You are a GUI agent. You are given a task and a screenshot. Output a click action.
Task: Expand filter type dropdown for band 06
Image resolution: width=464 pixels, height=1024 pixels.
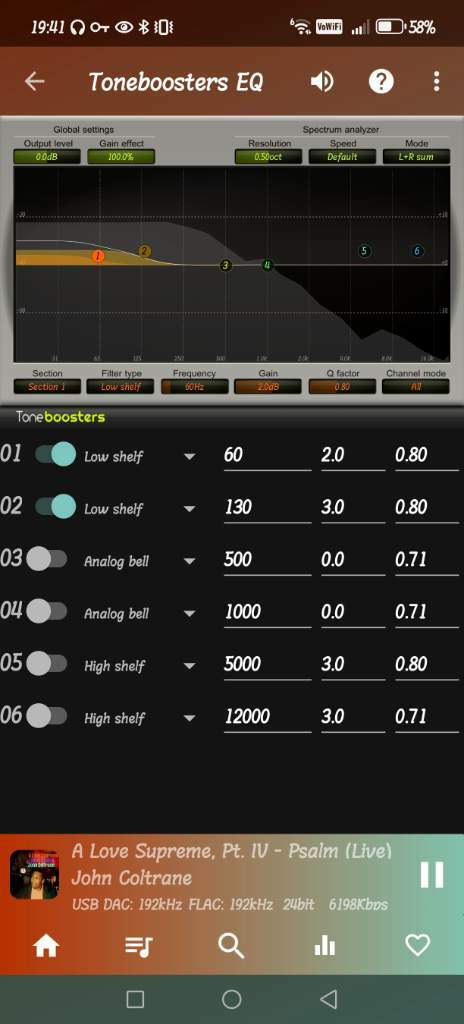[190, 718]
